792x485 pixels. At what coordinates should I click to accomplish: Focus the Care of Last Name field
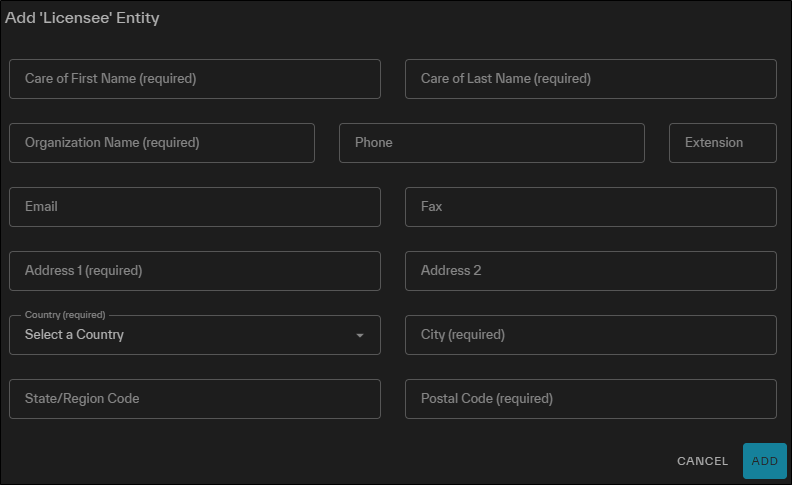590,79
